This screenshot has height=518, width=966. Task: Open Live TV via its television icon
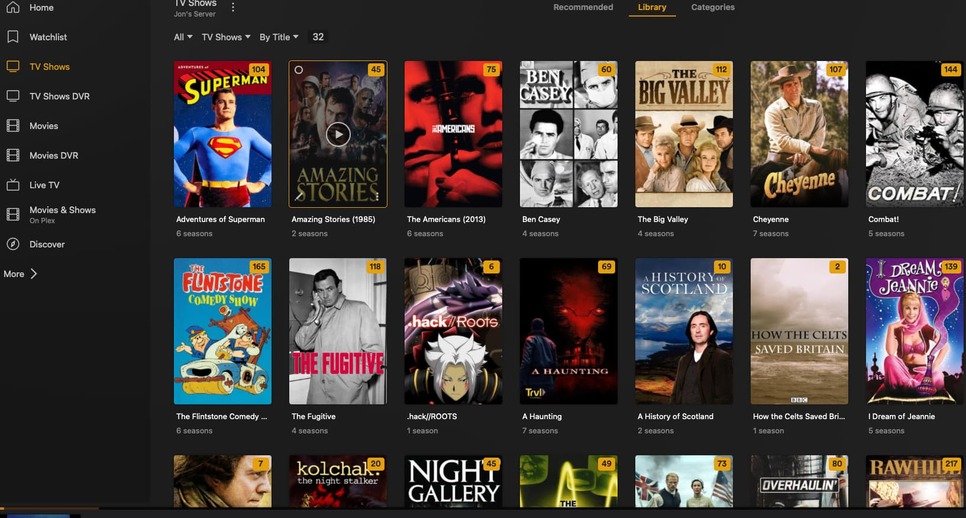tap(13, 185)
